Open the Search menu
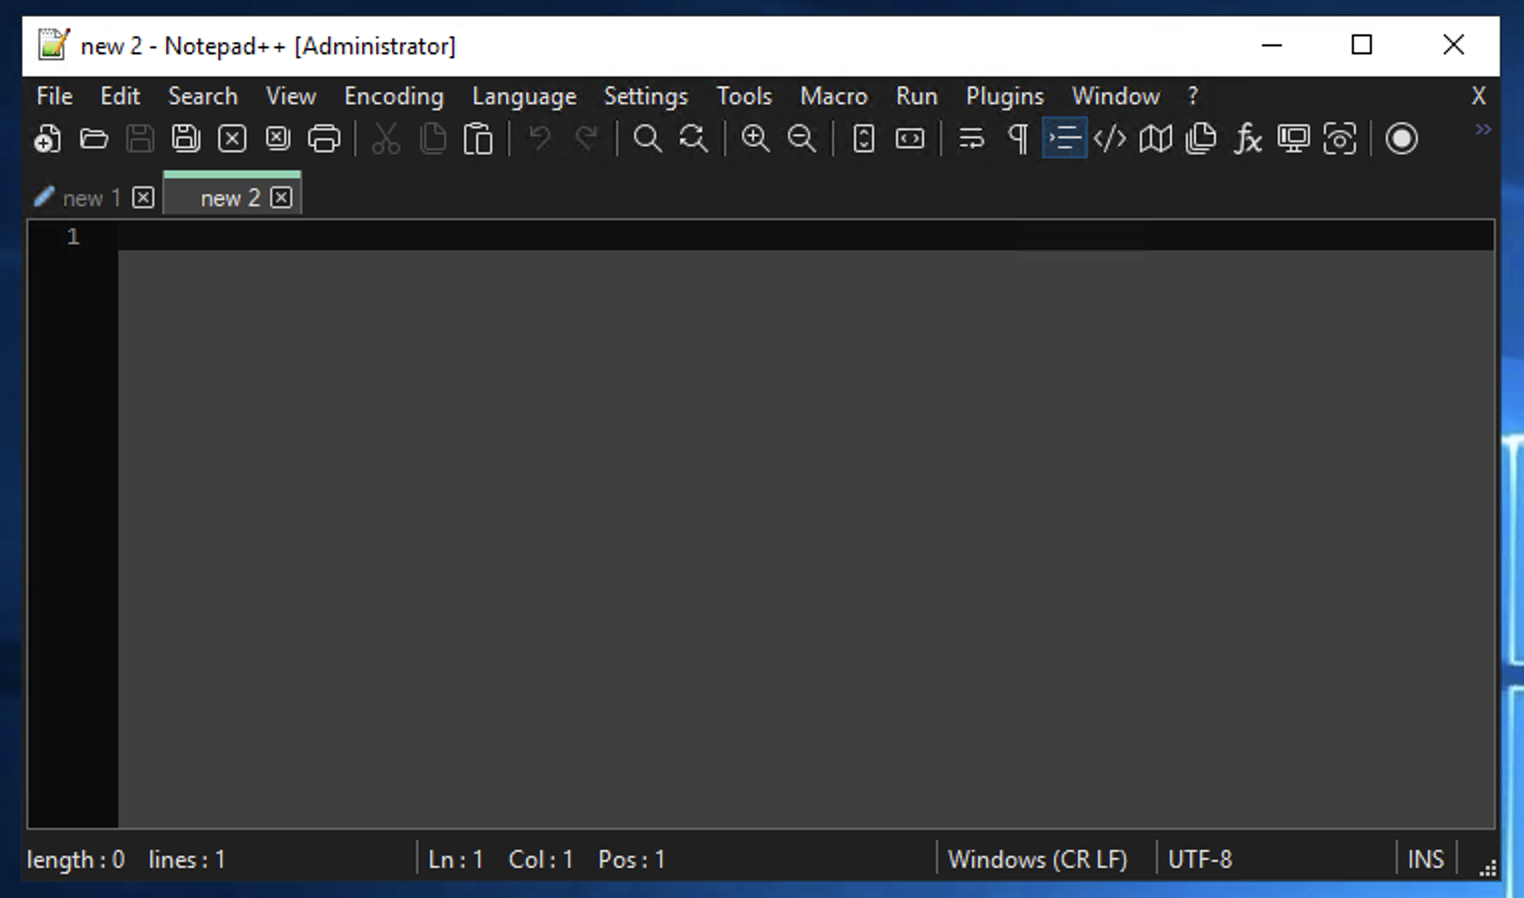The image size is (1524, 898). [203, 96]
